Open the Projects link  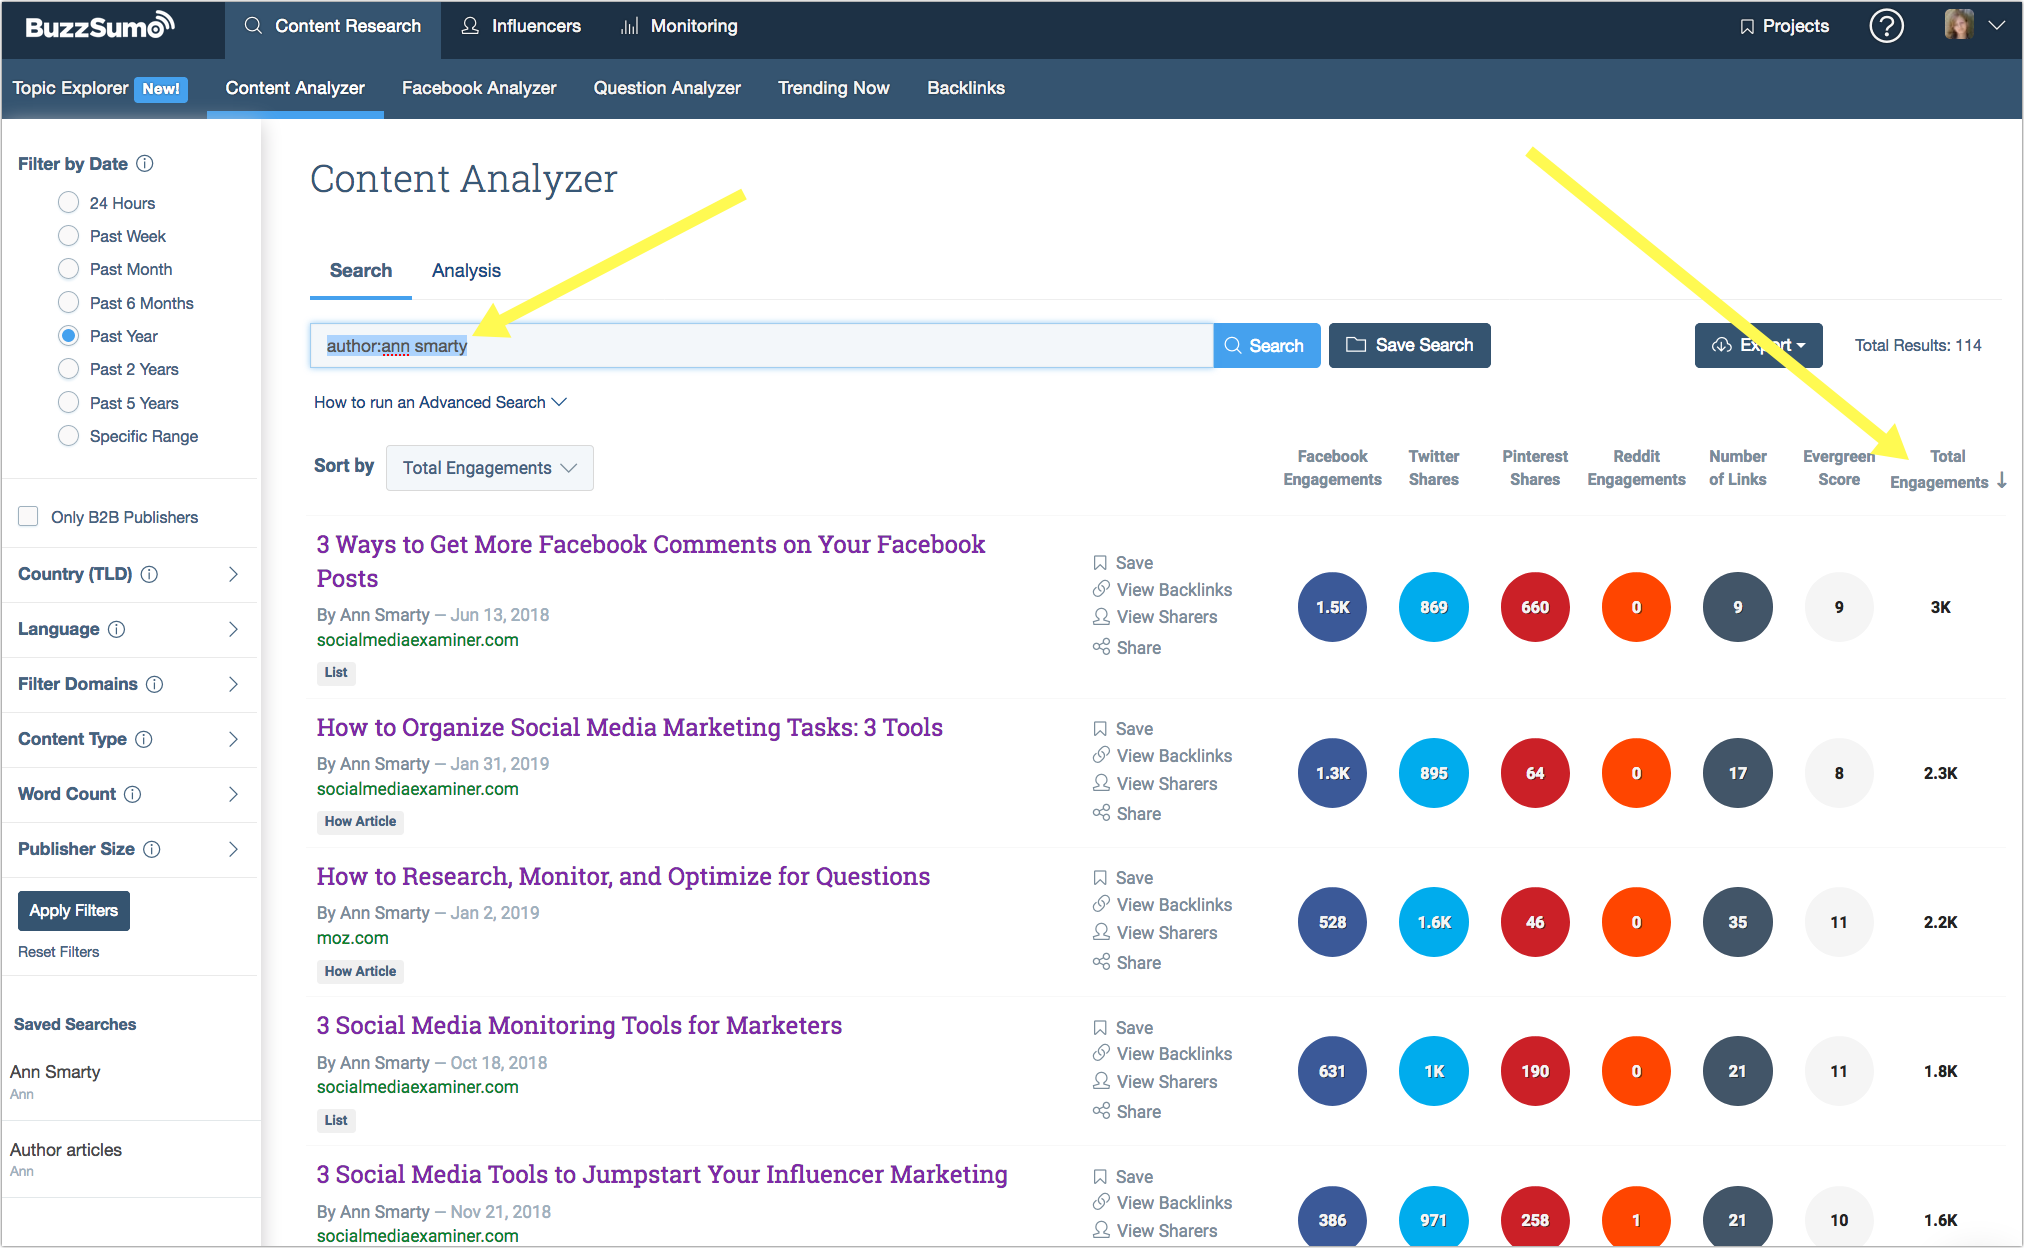1784,26
